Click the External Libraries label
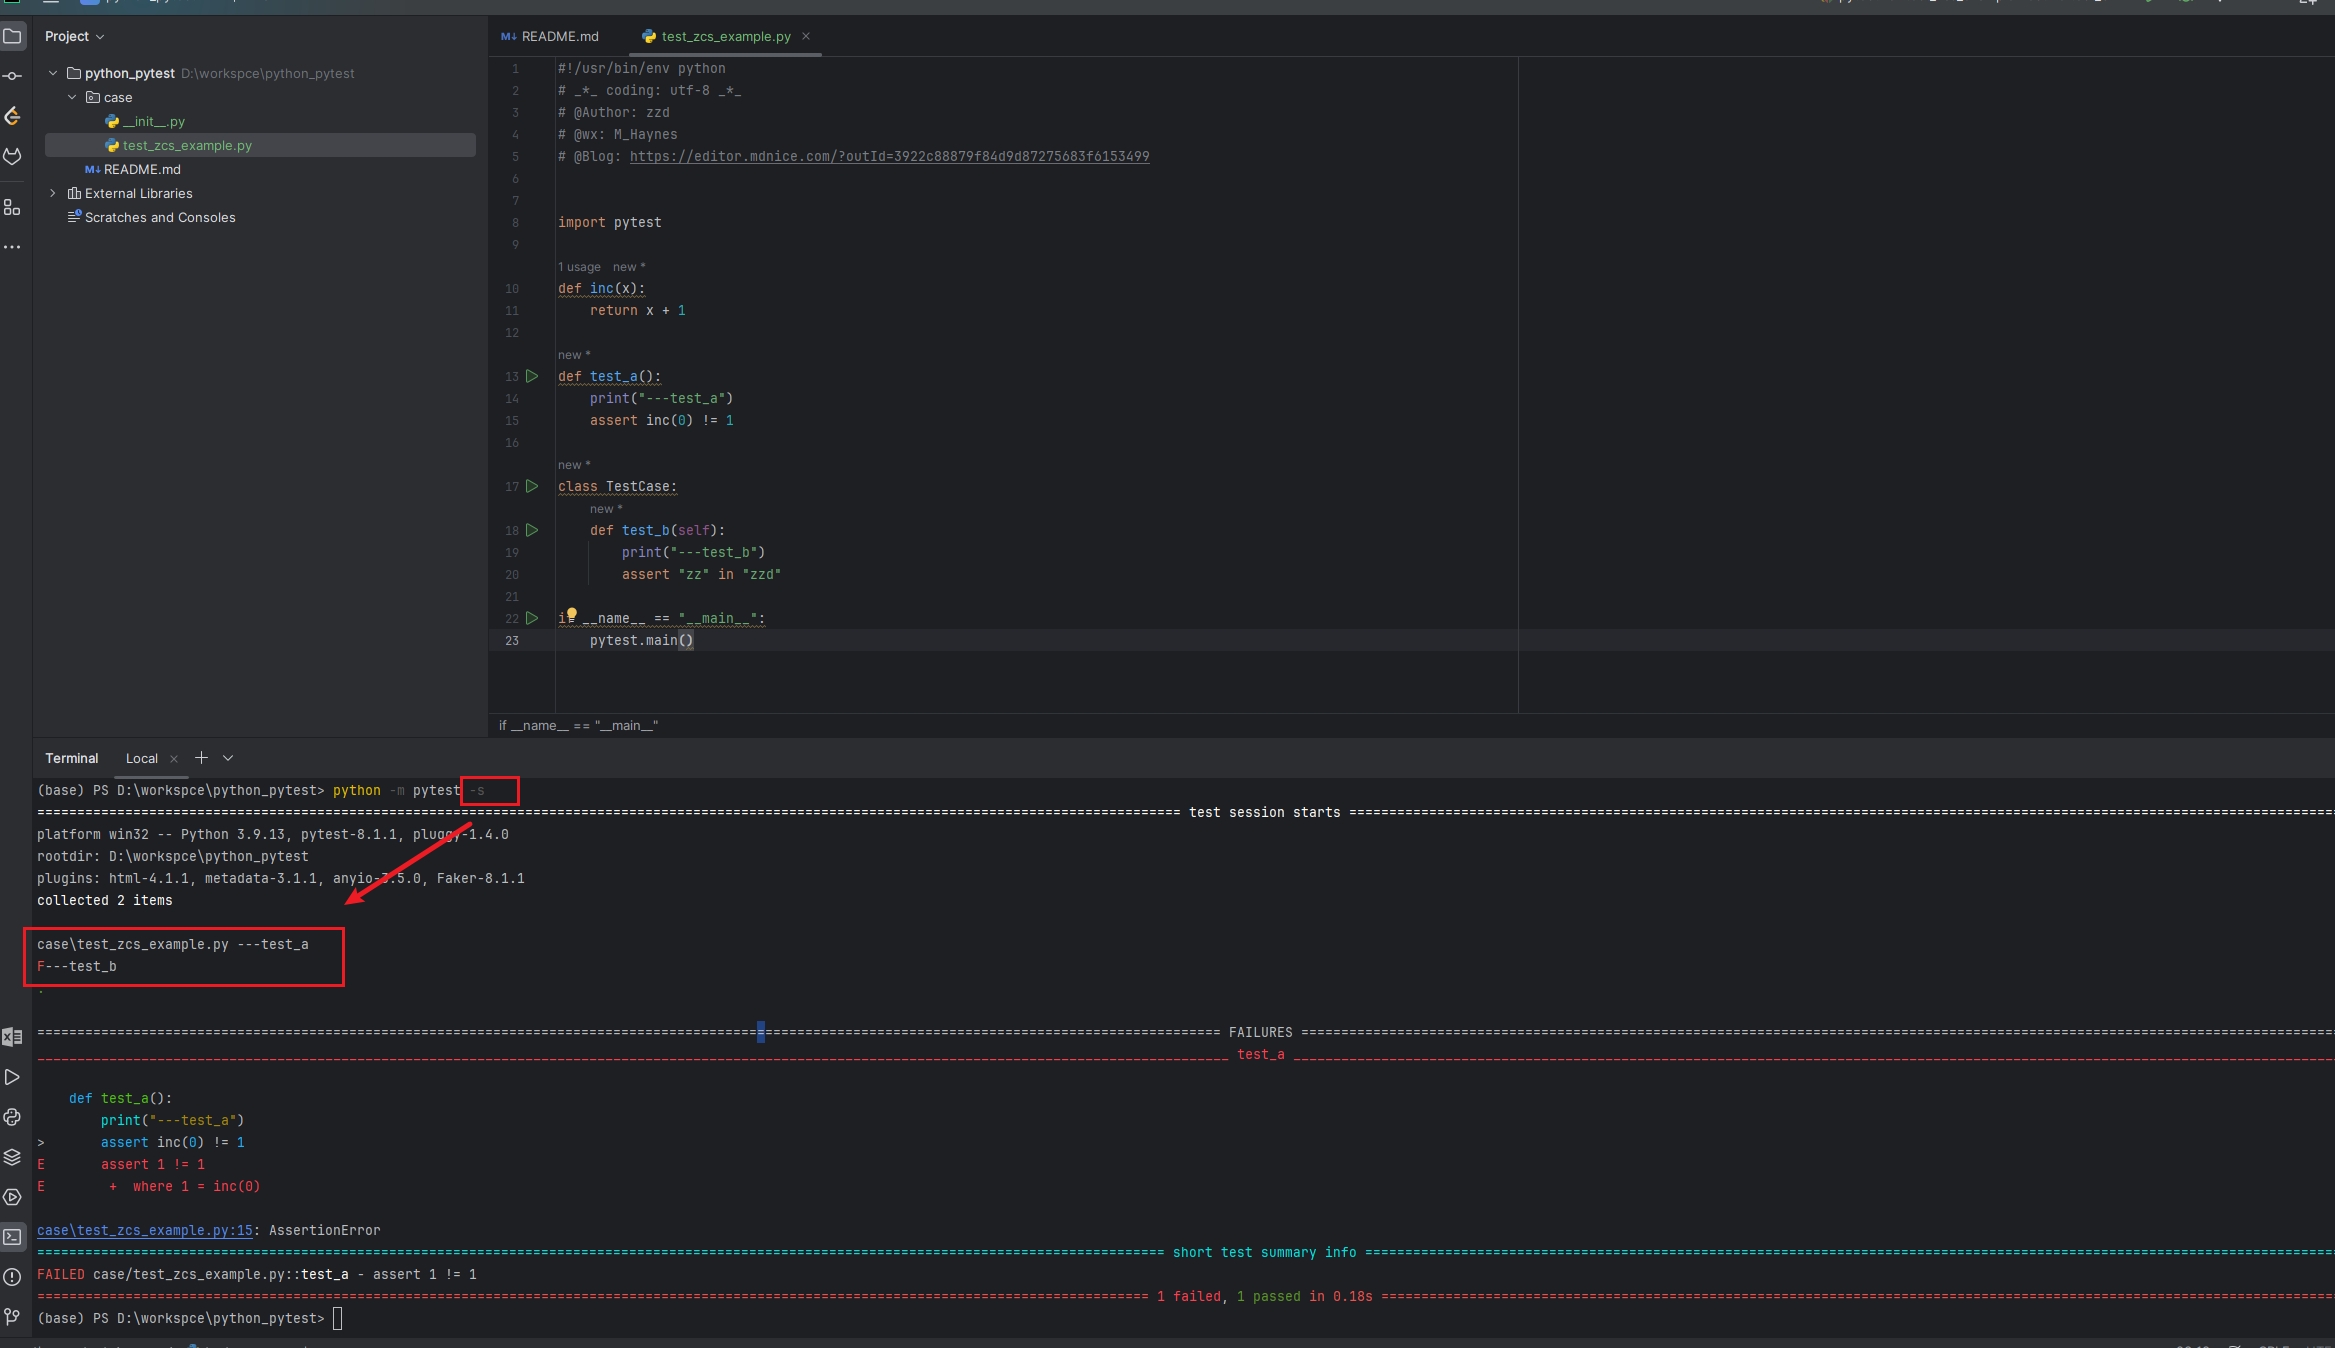The width and height of the screenshot is (2335, 1348). coord(139,193)
